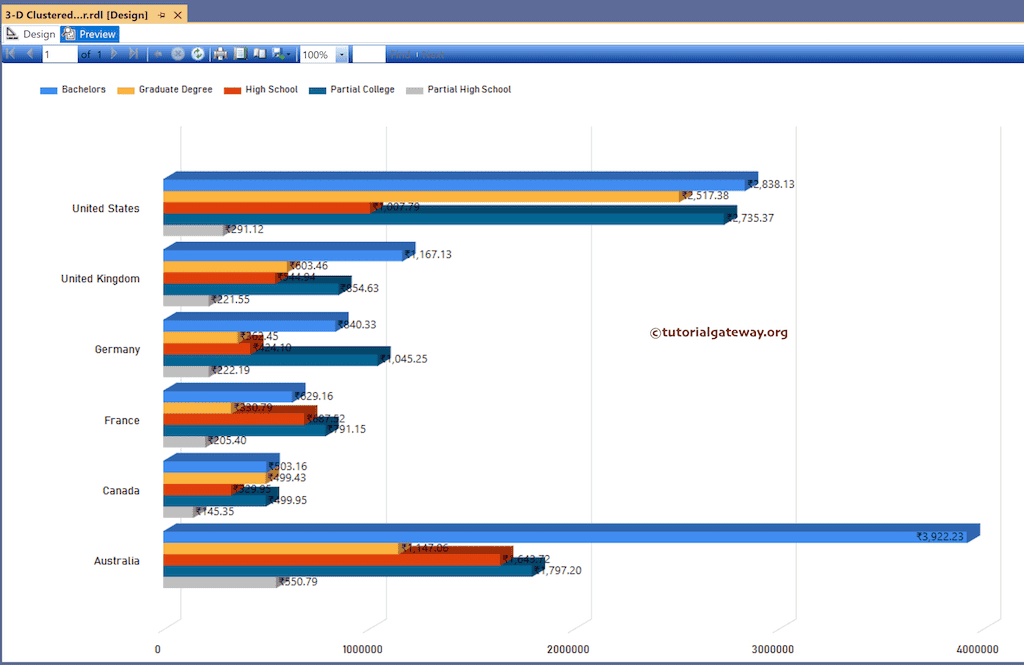Screen dimensions: 1024x665
Task: Select the Preview tab
Action: coord(90,33)
